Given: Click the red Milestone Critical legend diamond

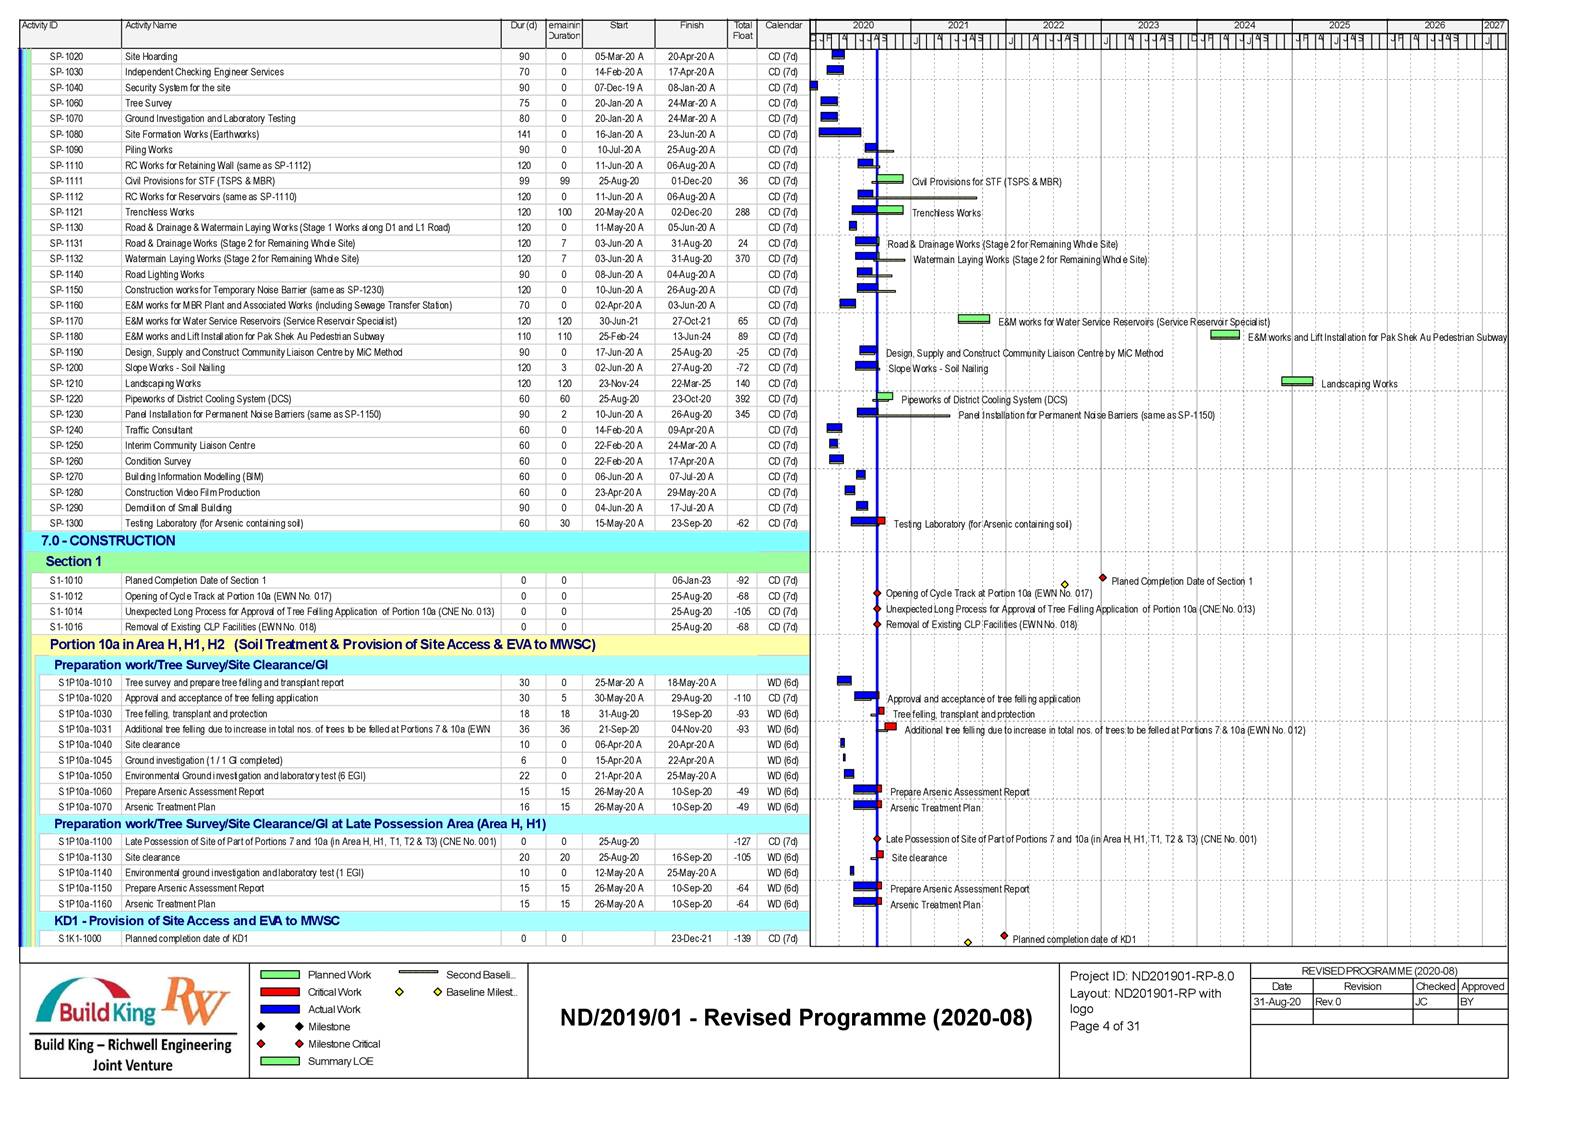Looking at the screenshot, I should point(299,1044).
